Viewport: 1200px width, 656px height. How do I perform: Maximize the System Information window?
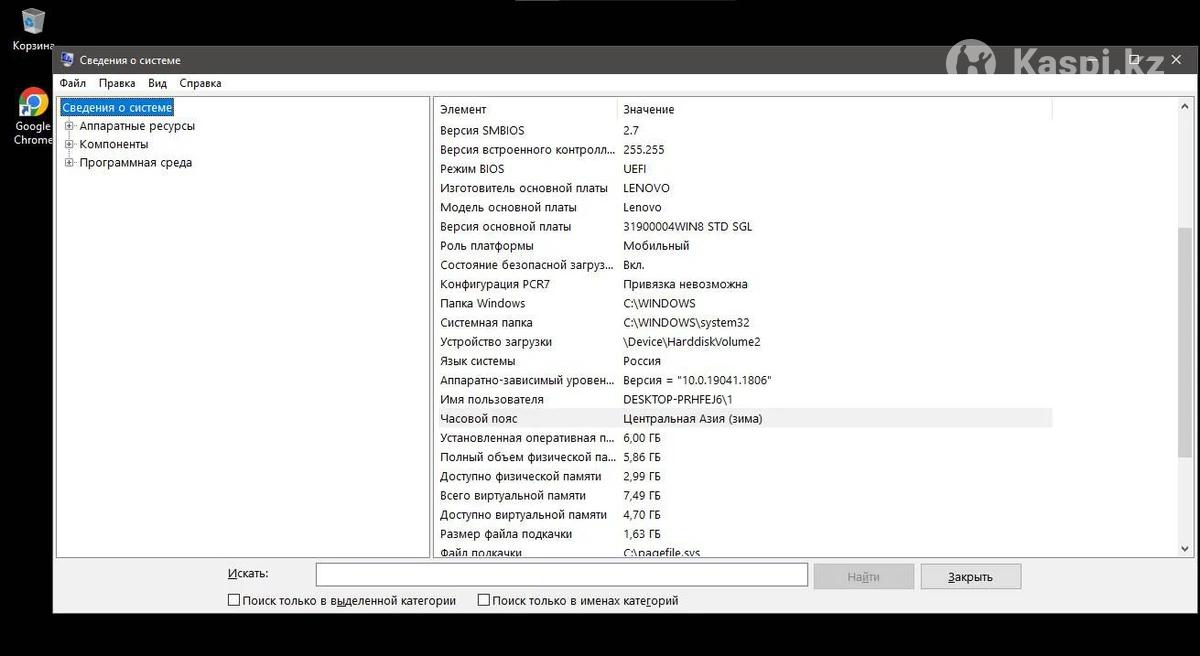pos(1134,60)
